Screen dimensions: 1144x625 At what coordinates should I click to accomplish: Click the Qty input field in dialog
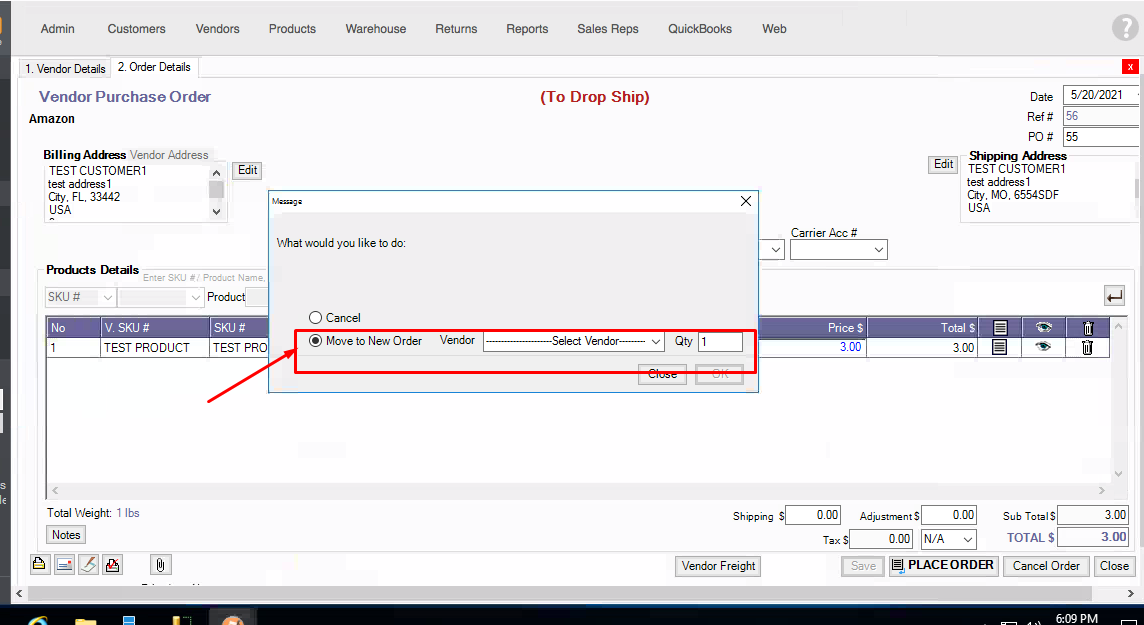720,342
